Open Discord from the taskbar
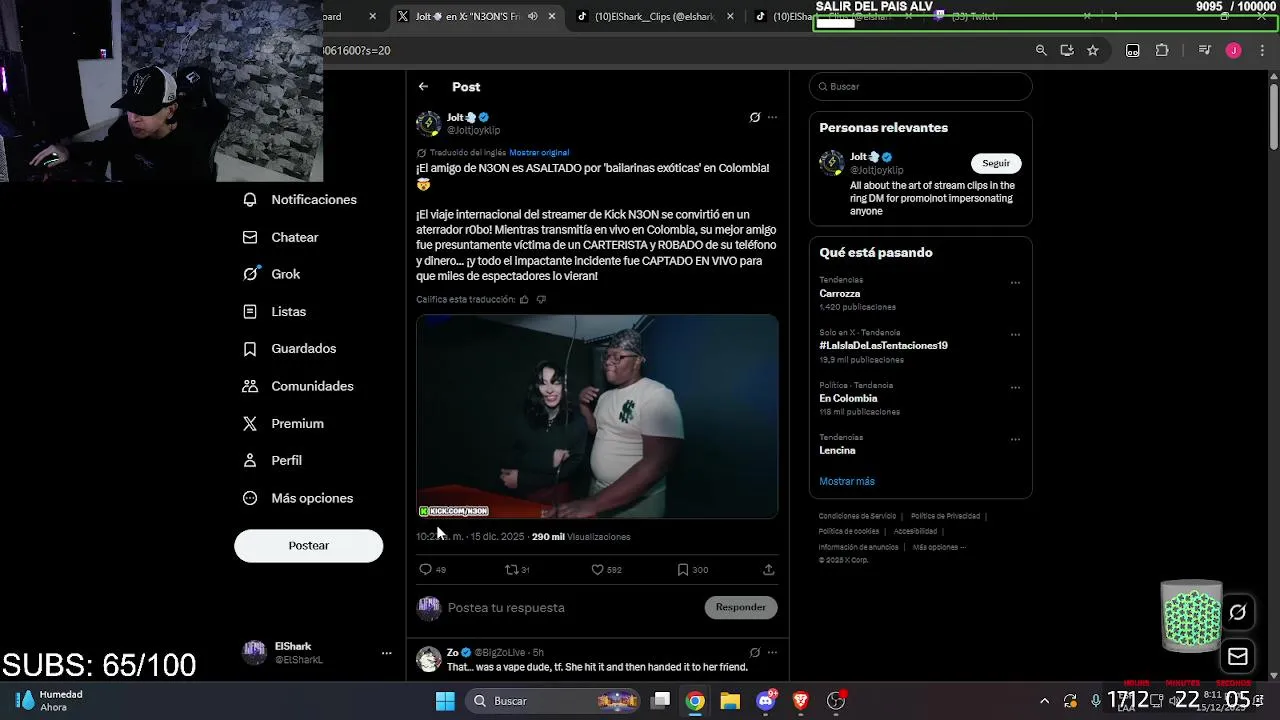1280x720 pixels. 766,701
